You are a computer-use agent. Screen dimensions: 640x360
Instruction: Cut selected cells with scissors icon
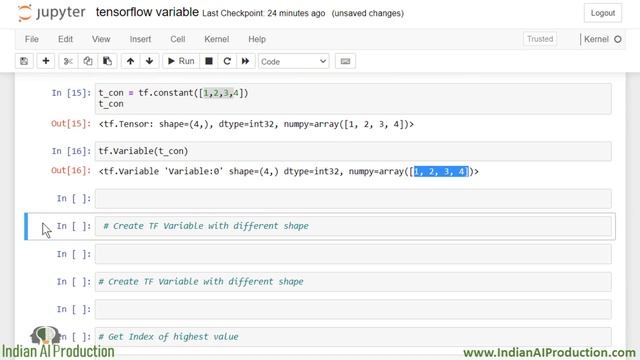coord(68,61)
